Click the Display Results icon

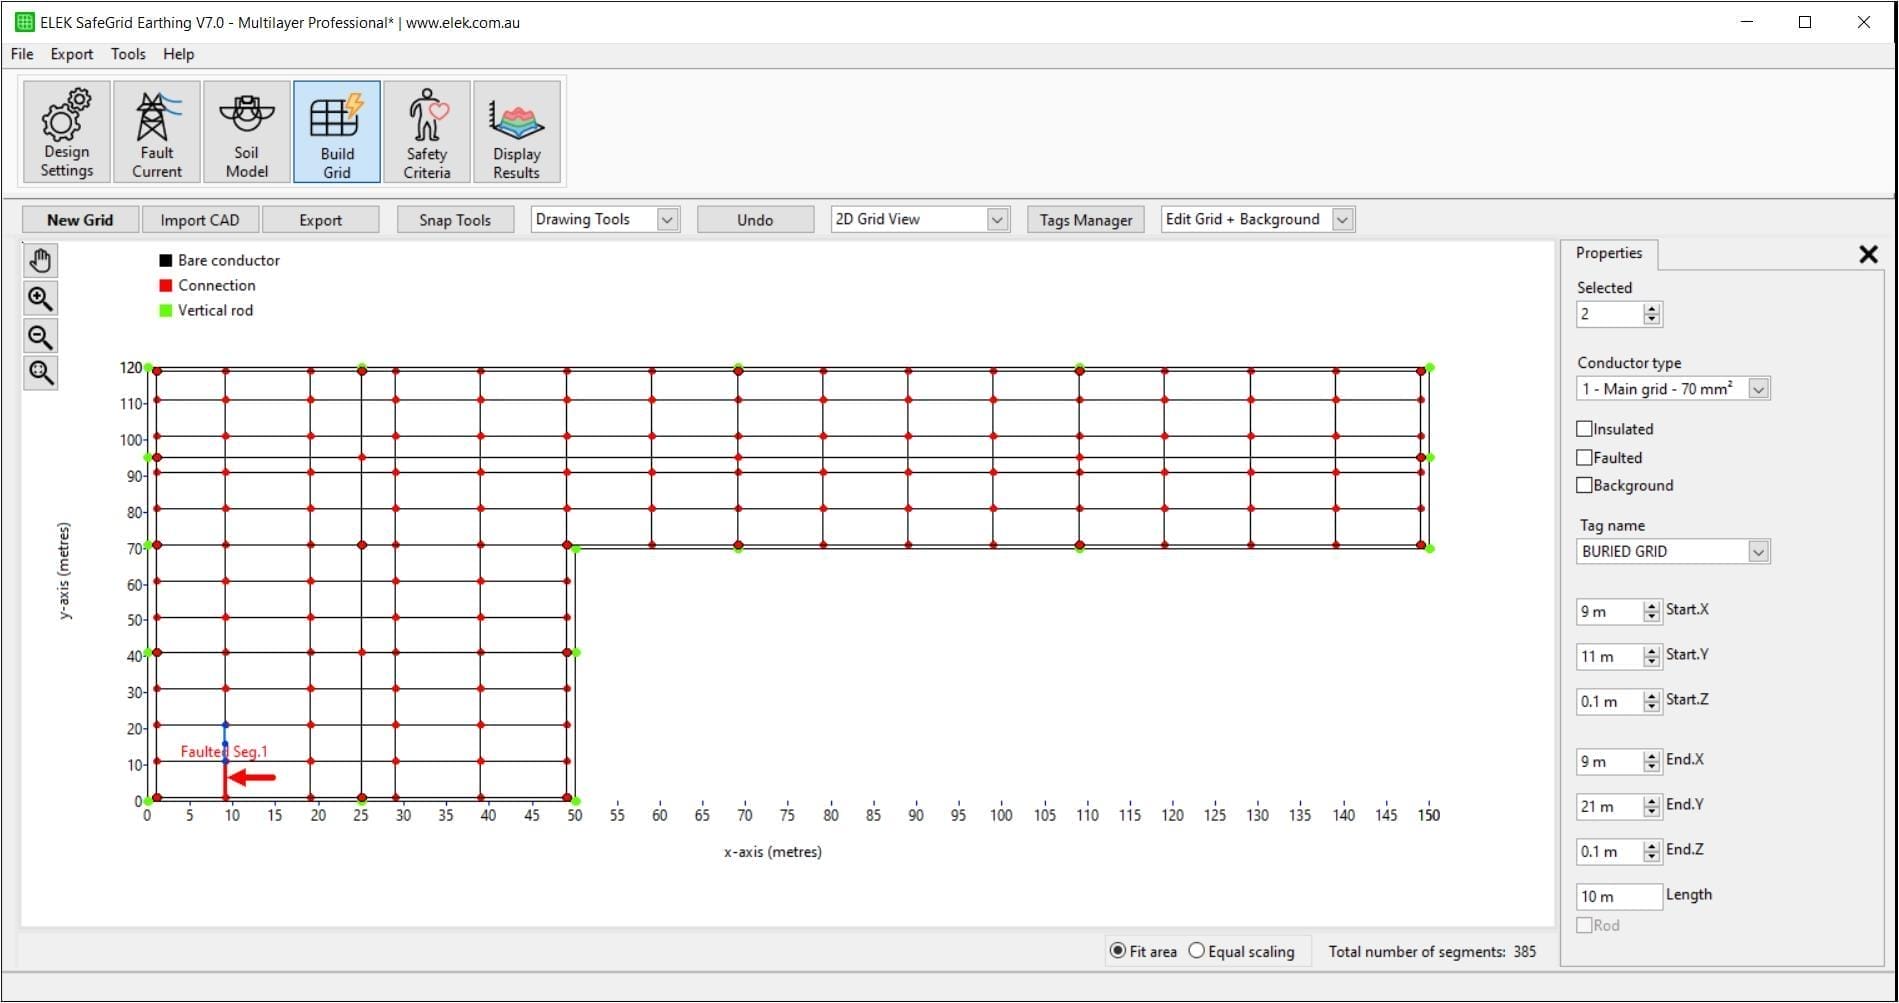[516, 131]
